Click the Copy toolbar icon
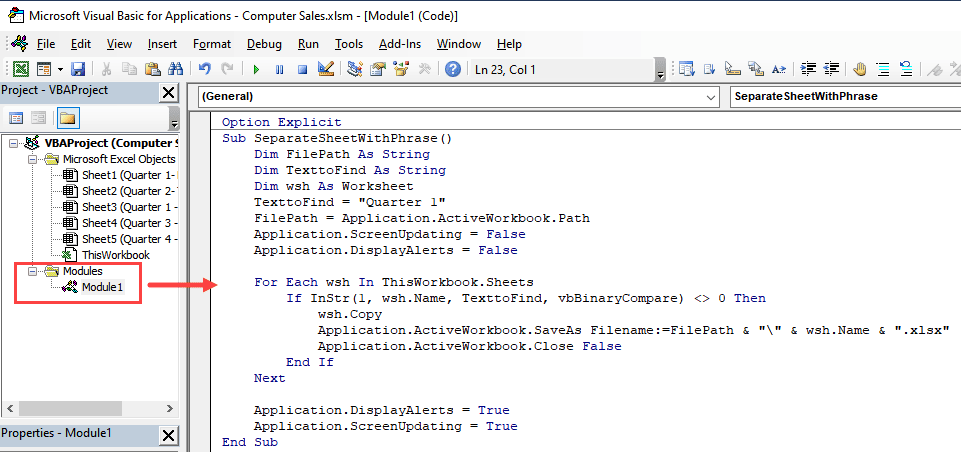Screen dimensions: 961x452 coord(129,69)
